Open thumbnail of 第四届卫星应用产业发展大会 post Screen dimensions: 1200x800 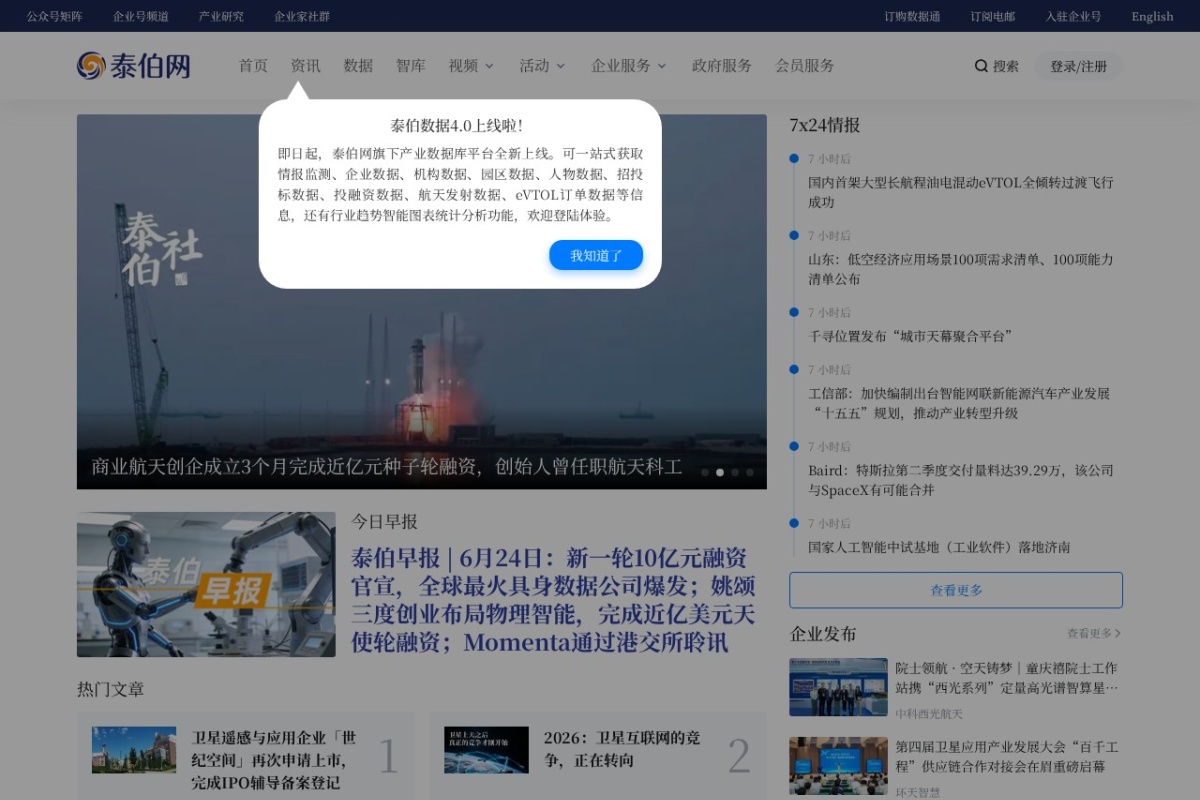(x=838, y=766)
